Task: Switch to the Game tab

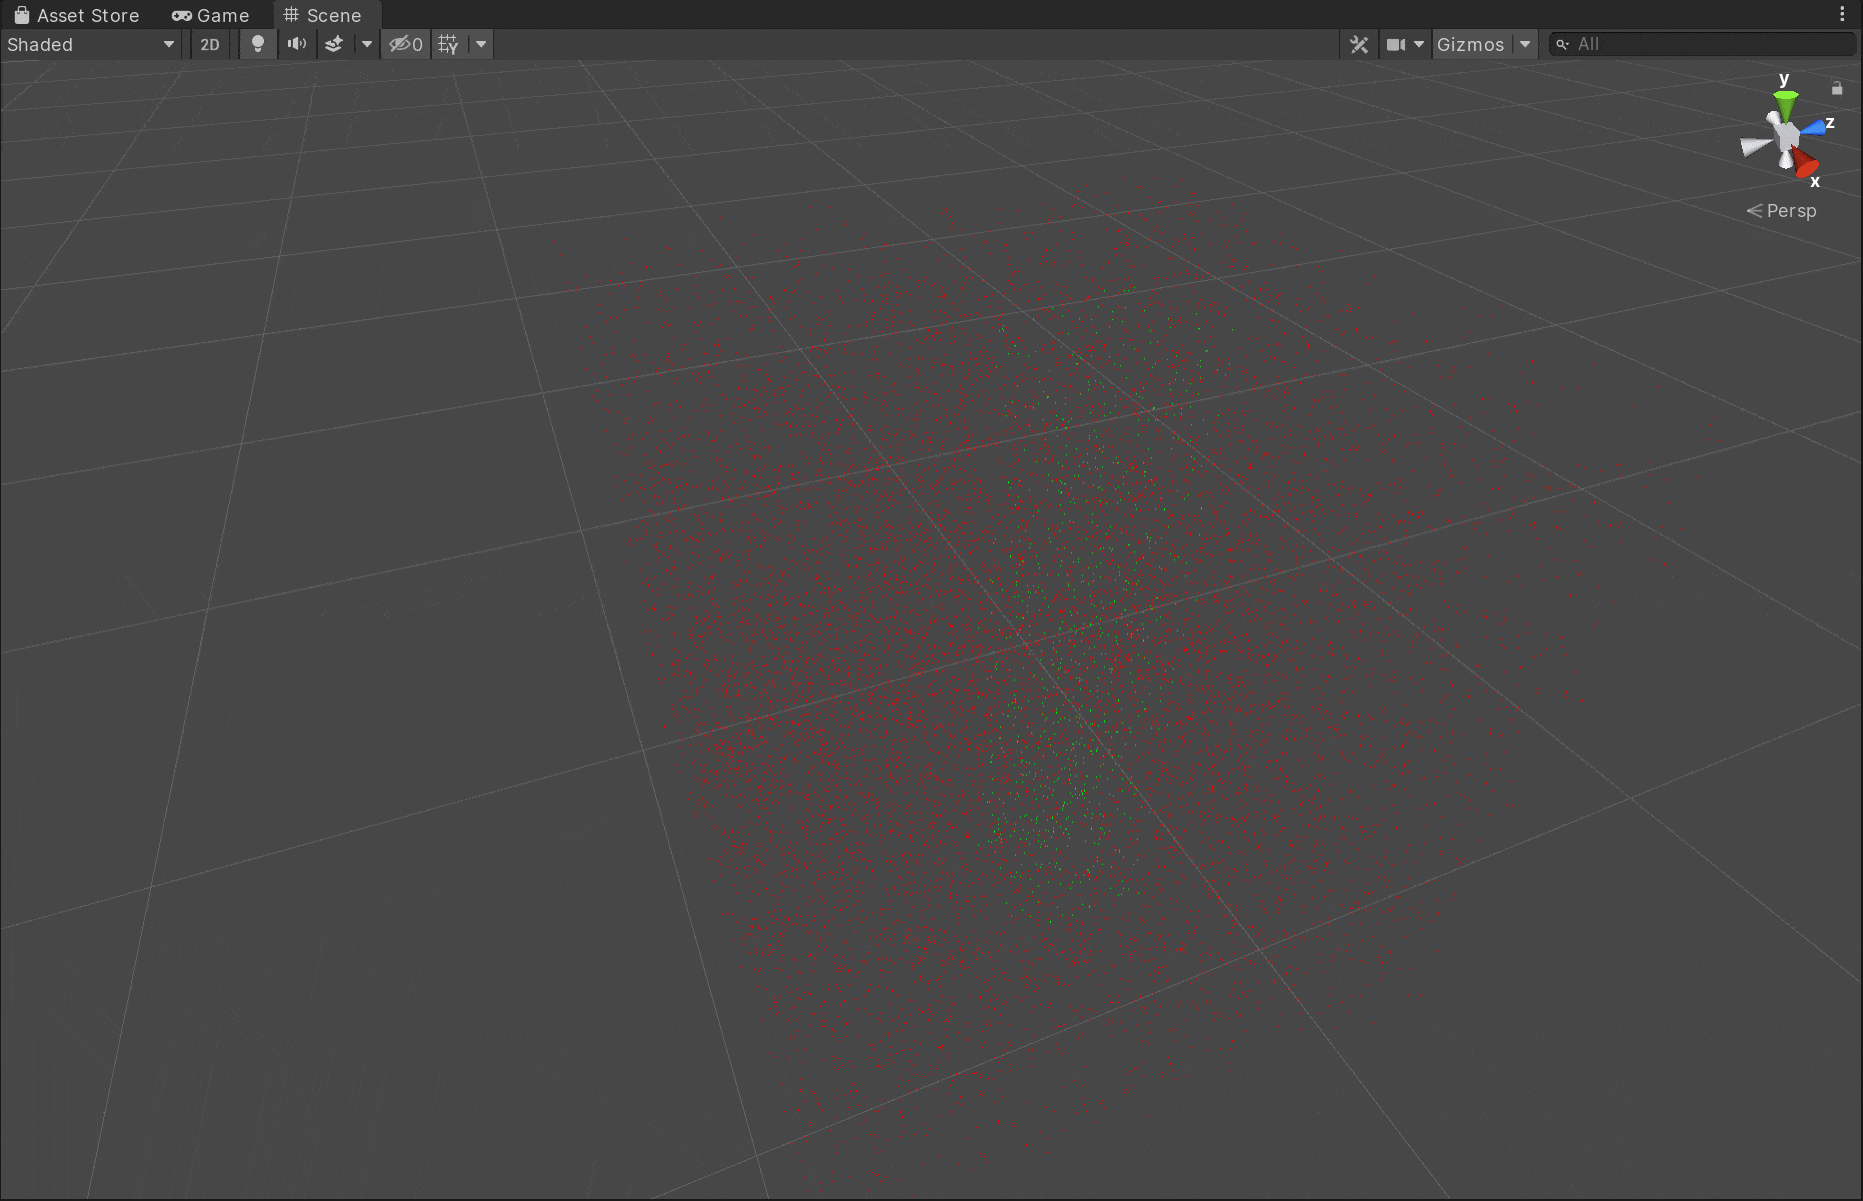Action: pyautogui.click(x=211, y=15)
